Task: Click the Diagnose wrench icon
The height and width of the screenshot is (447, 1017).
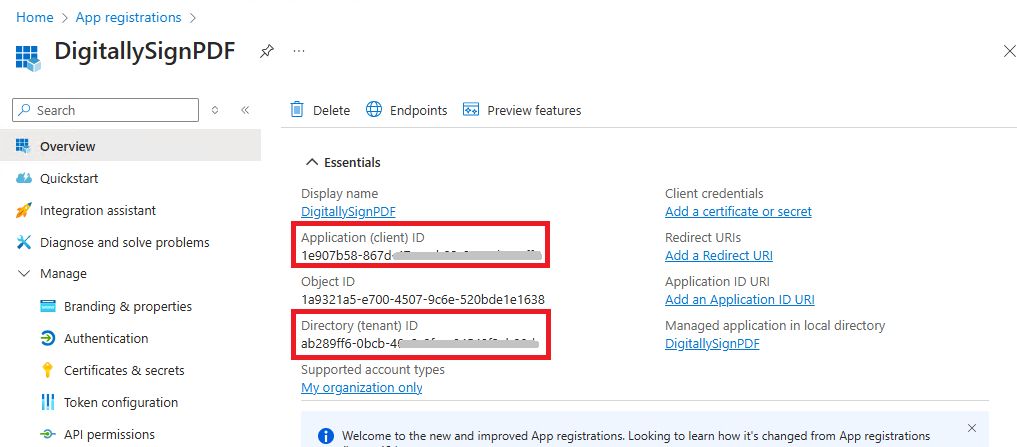Action: coord(24,243)
